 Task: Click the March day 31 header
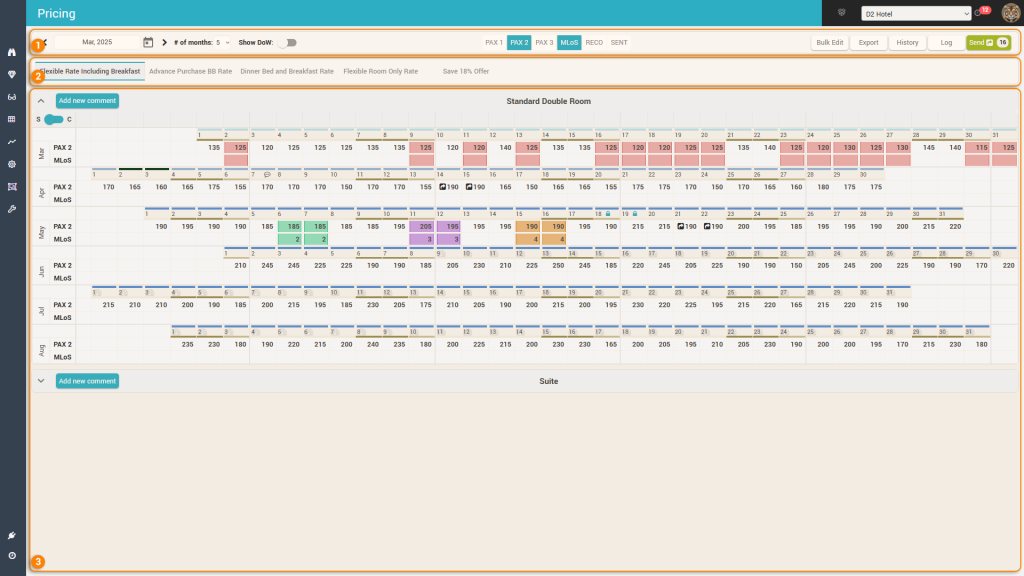pos(1004,135)
